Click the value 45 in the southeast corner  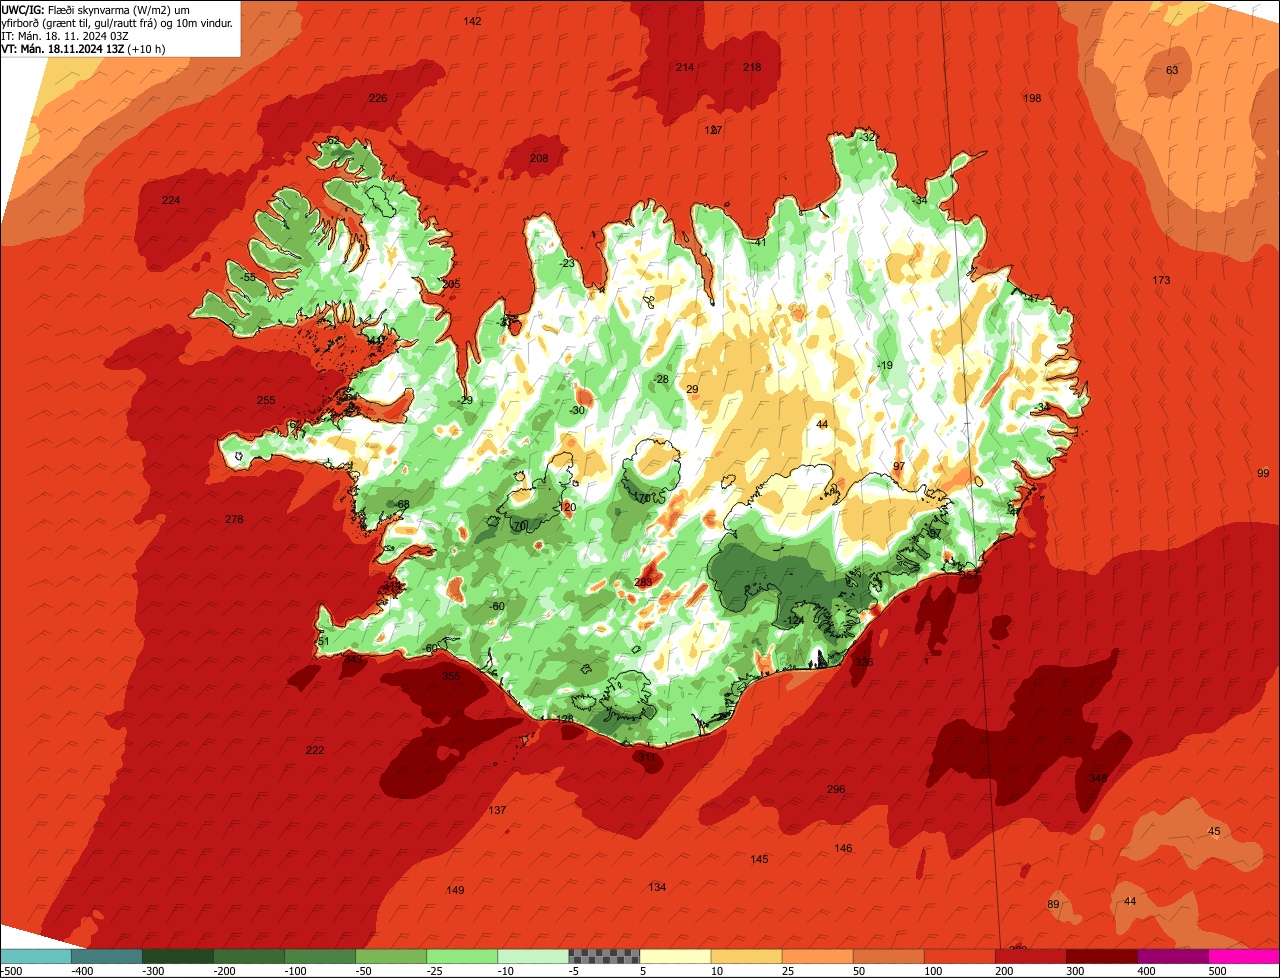tap(1214, 832)
